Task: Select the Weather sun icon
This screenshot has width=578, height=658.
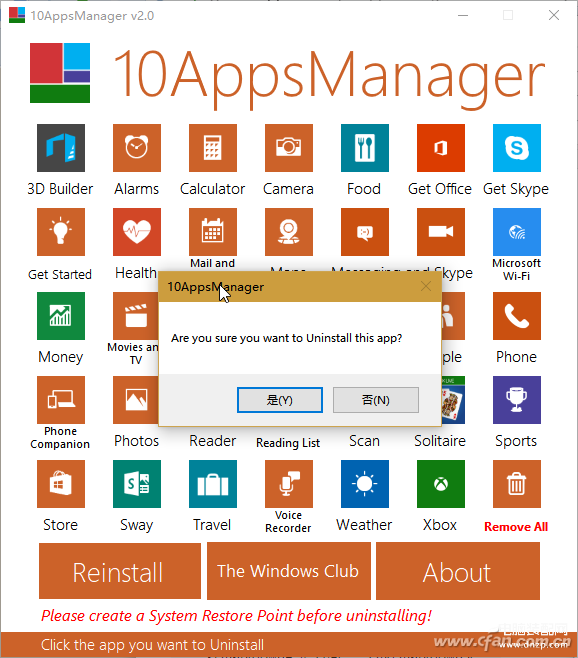Action: tap(365, 483)
